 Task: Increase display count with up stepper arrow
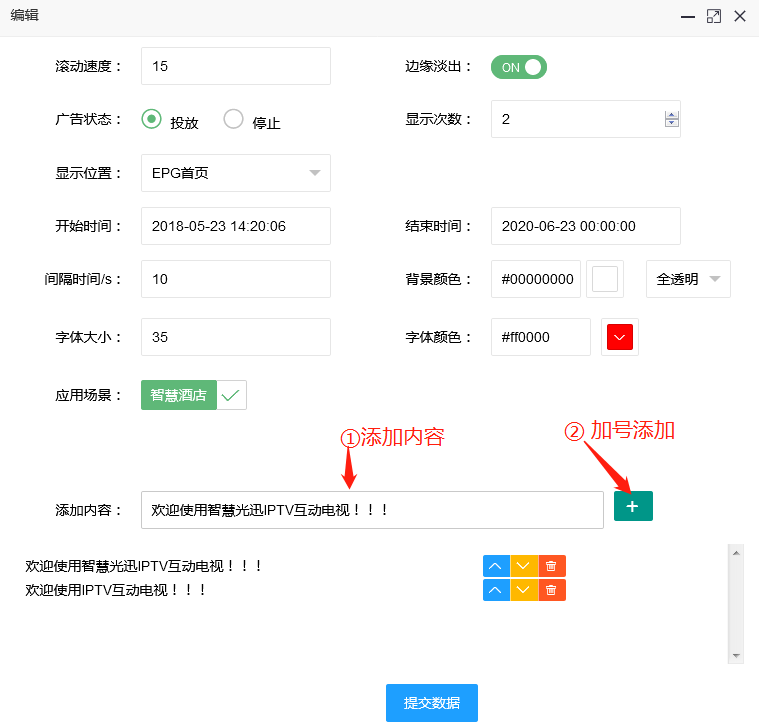point(672,114)
